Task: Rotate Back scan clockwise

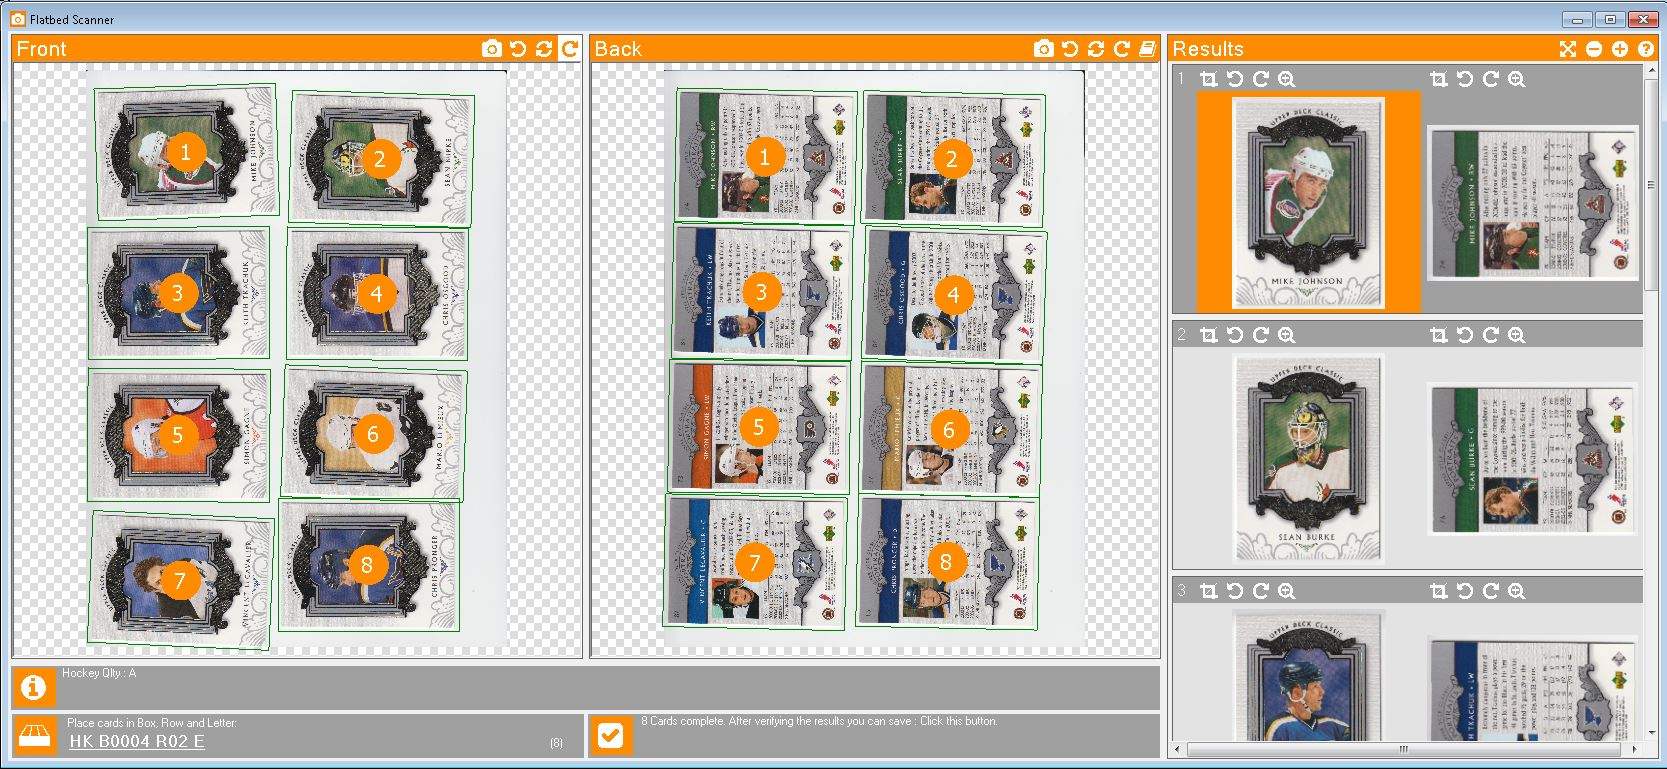Action: pyautogui.click(x=1122, y=49)
